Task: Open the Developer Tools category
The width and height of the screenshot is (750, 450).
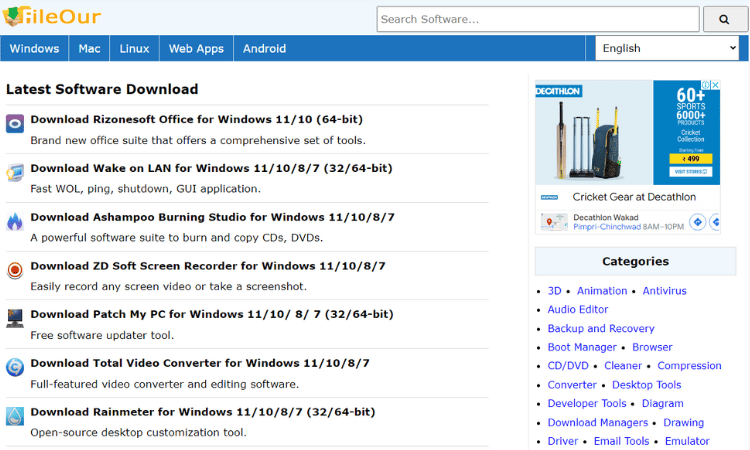Action: pos(587,404)
